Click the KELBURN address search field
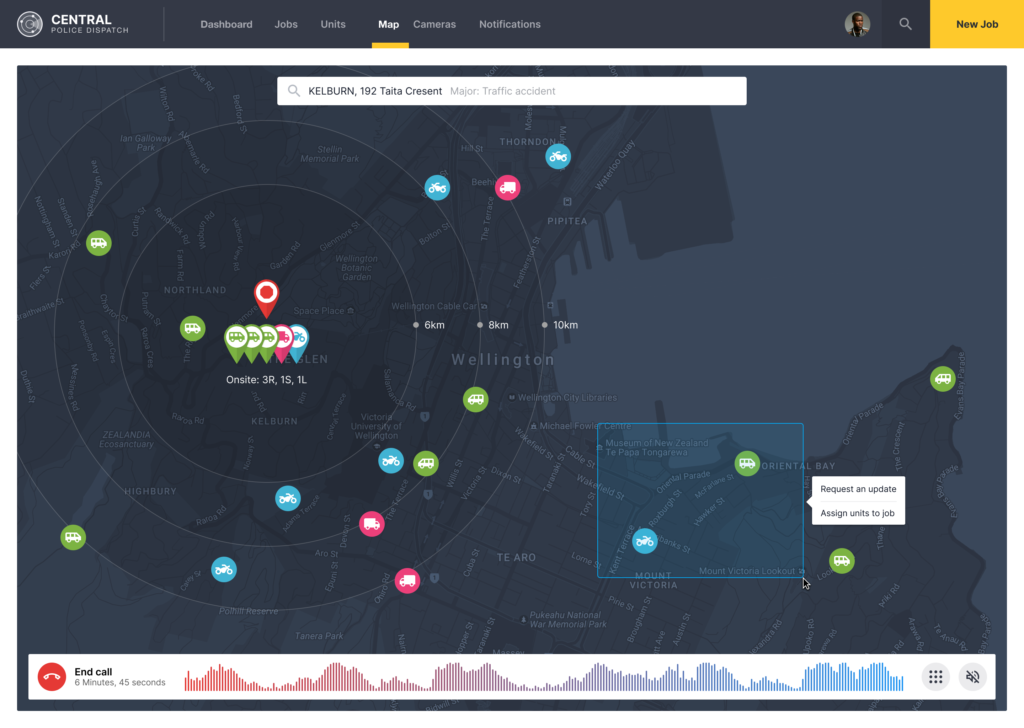Viewport: 1024px width, 728px height. tap(511, 90)
